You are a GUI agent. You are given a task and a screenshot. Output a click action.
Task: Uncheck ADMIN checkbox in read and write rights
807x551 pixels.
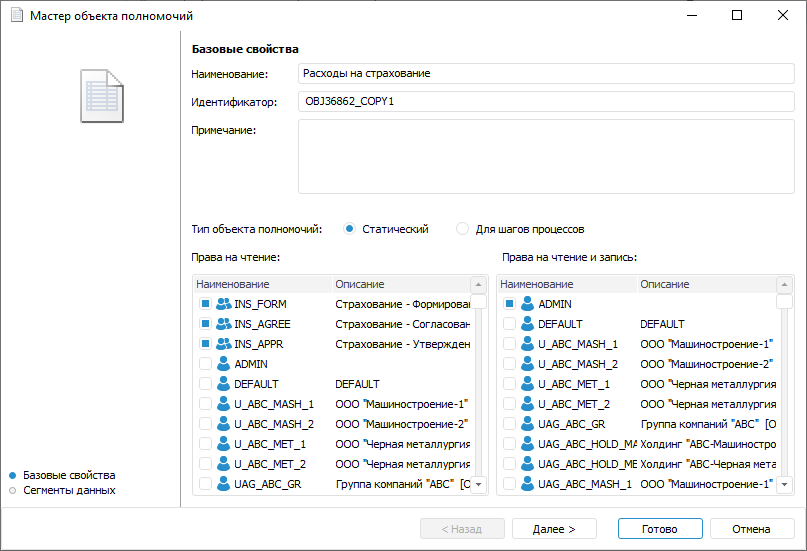pyautogui.click(x=509, y=304)
